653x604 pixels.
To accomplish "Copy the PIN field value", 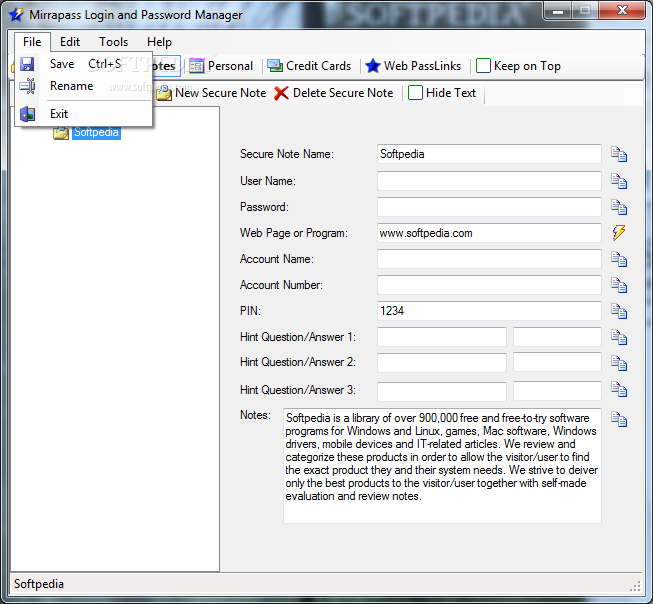I will pos(619,311).
